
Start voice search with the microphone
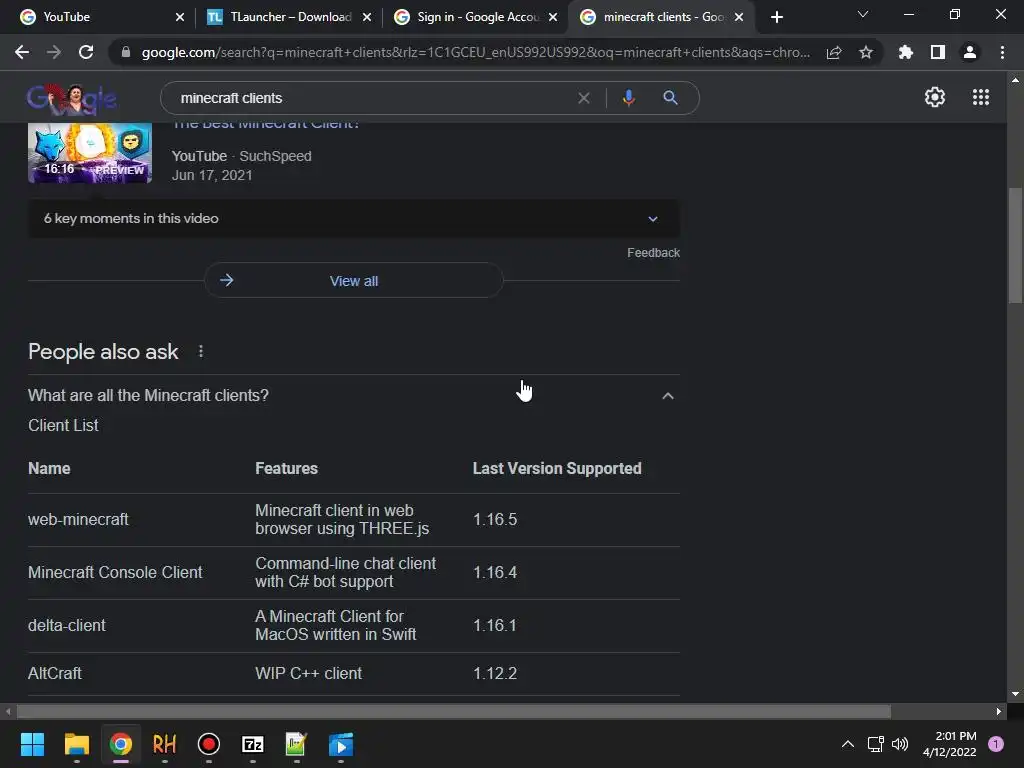click(x=628, y=98)
